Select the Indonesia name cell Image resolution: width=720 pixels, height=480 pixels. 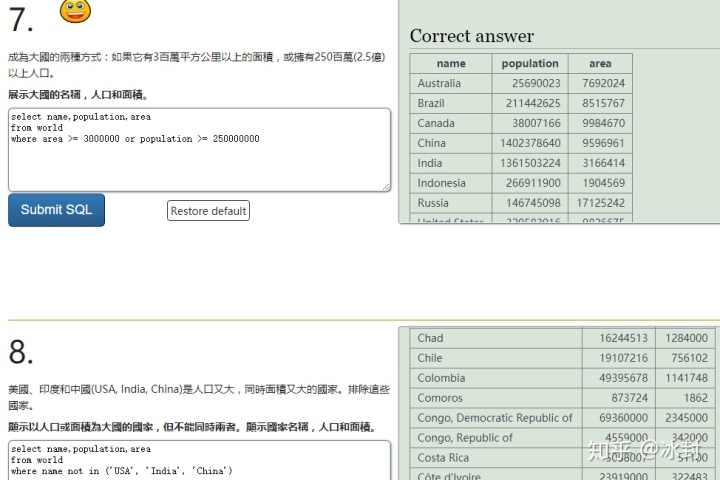[x=451, y=183]
